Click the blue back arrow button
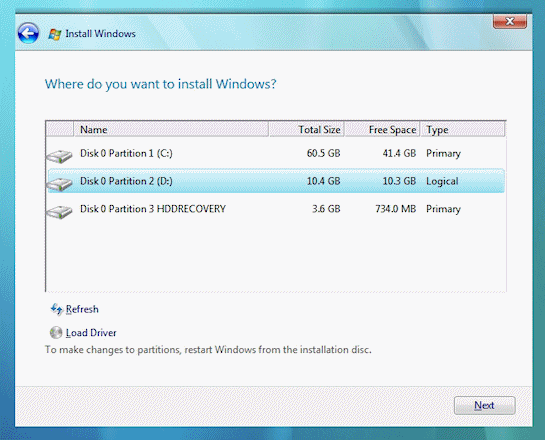The width and height of the screenshot is (545, 440). (28, 33)
